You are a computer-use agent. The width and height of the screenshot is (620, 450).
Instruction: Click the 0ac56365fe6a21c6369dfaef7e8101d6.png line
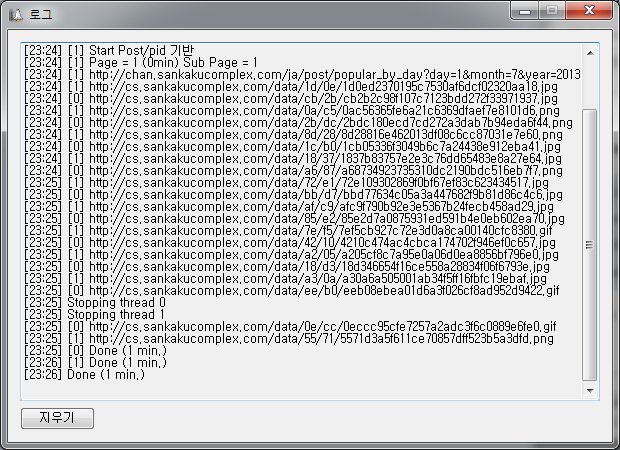coord(292,110)
